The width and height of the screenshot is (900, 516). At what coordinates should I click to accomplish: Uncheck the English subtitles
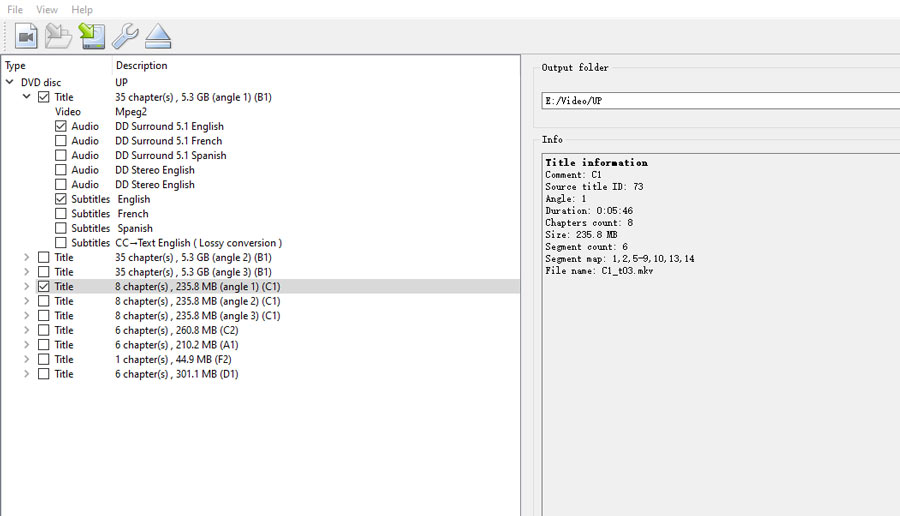click(61, 199)
